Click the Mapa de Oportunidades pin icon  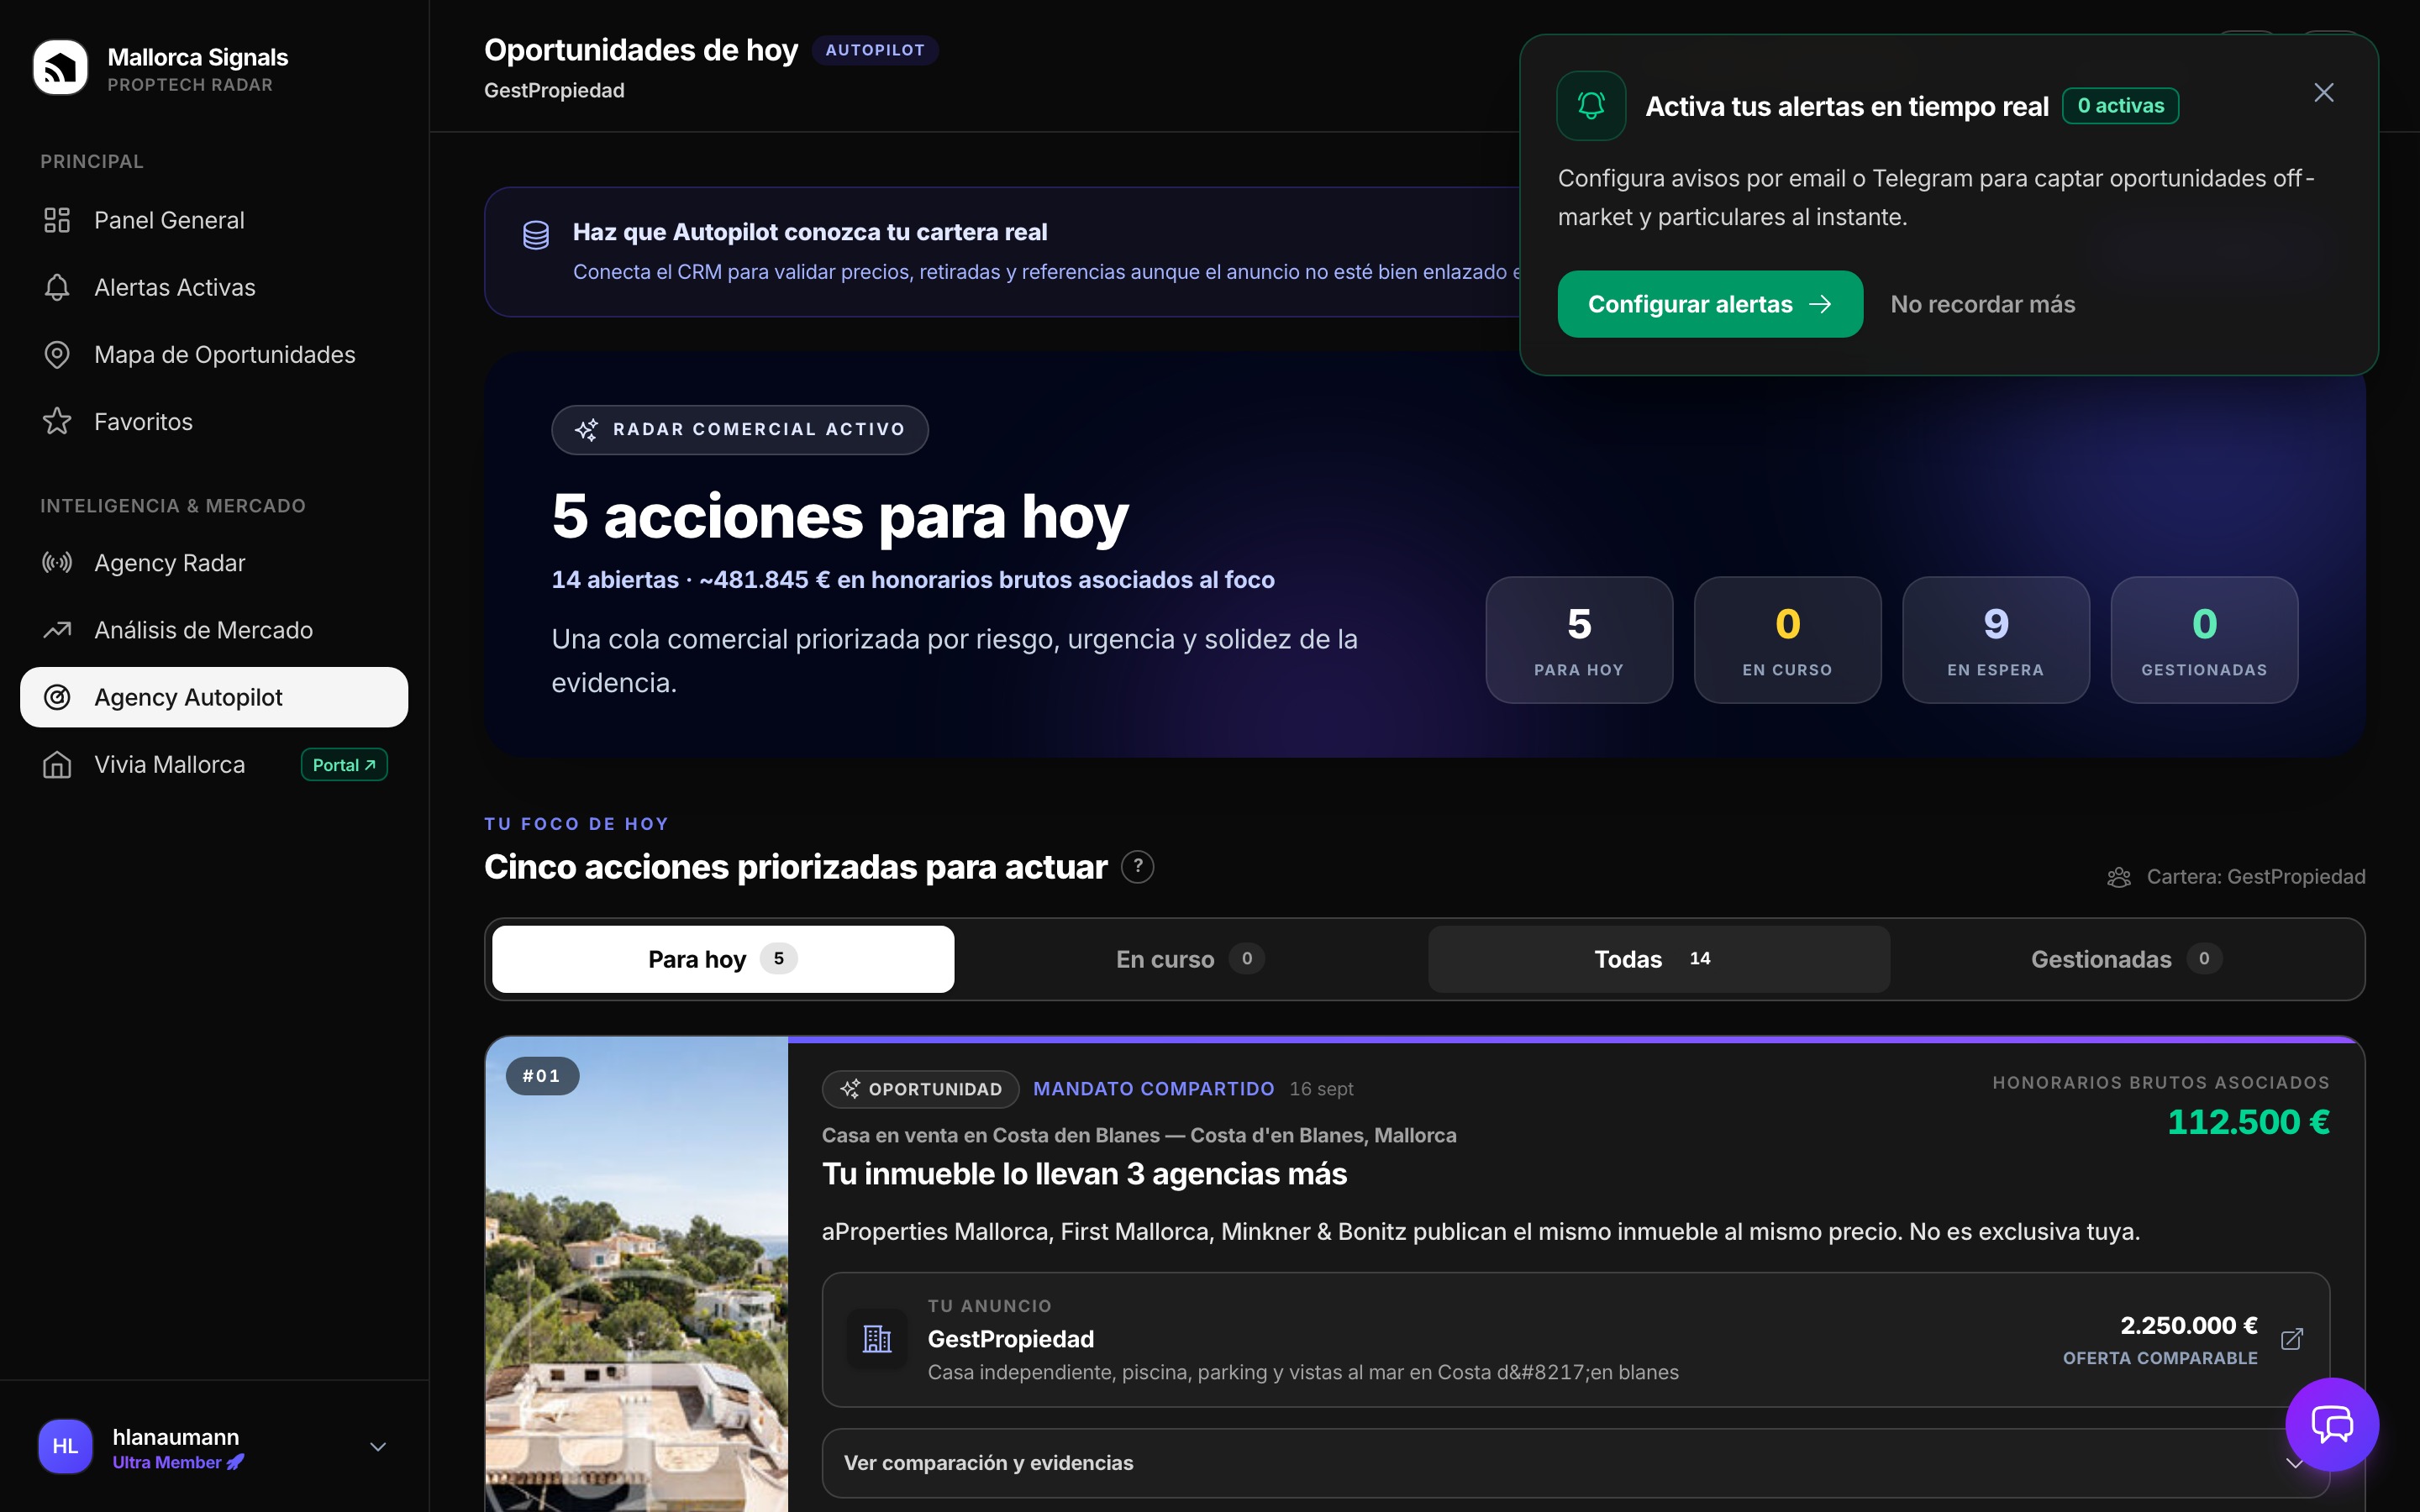pyautogui.click(x=57, y=355)
